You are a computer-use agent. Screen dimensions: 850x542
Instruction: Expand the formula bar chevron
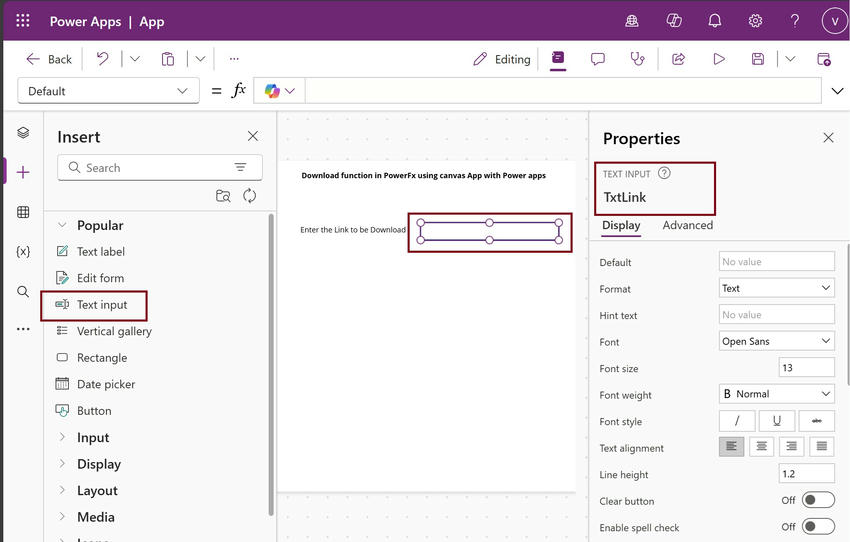[x=838, y=91]
